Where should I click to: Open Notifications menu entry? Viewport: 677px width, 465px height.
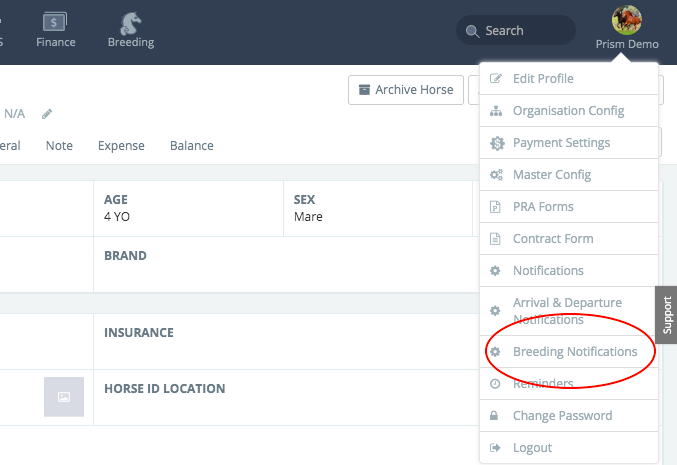[569, 270]
